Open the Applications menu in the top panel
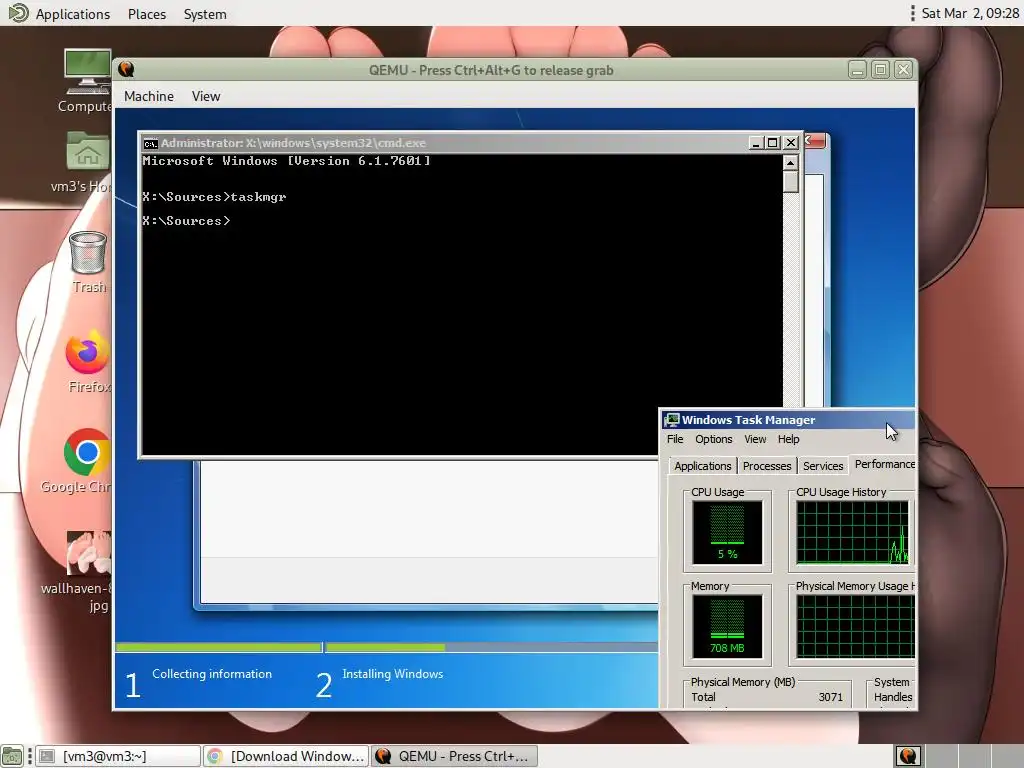 pyautogui.click(x=72, y=14)
